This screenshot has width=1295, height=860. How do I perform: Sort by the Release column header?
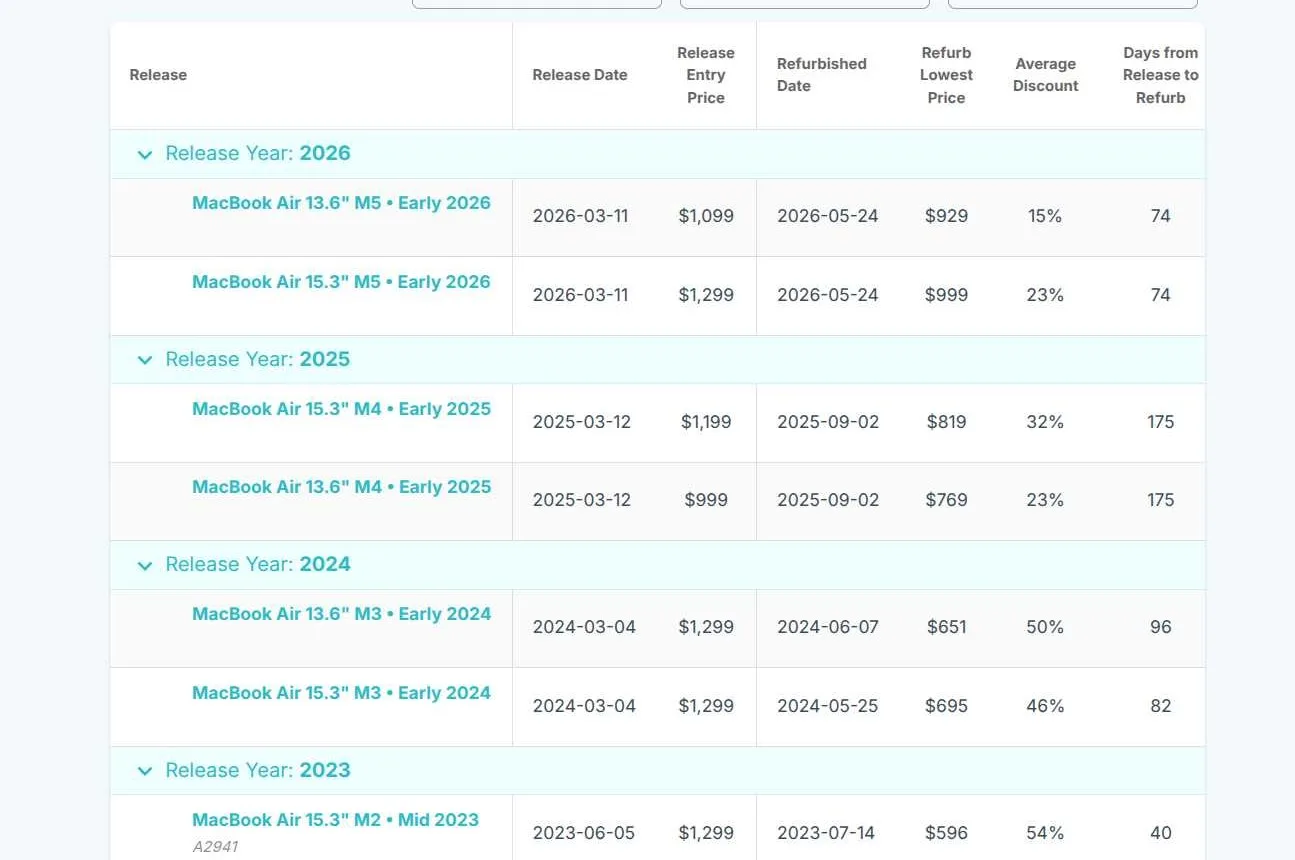coord(158,75)
